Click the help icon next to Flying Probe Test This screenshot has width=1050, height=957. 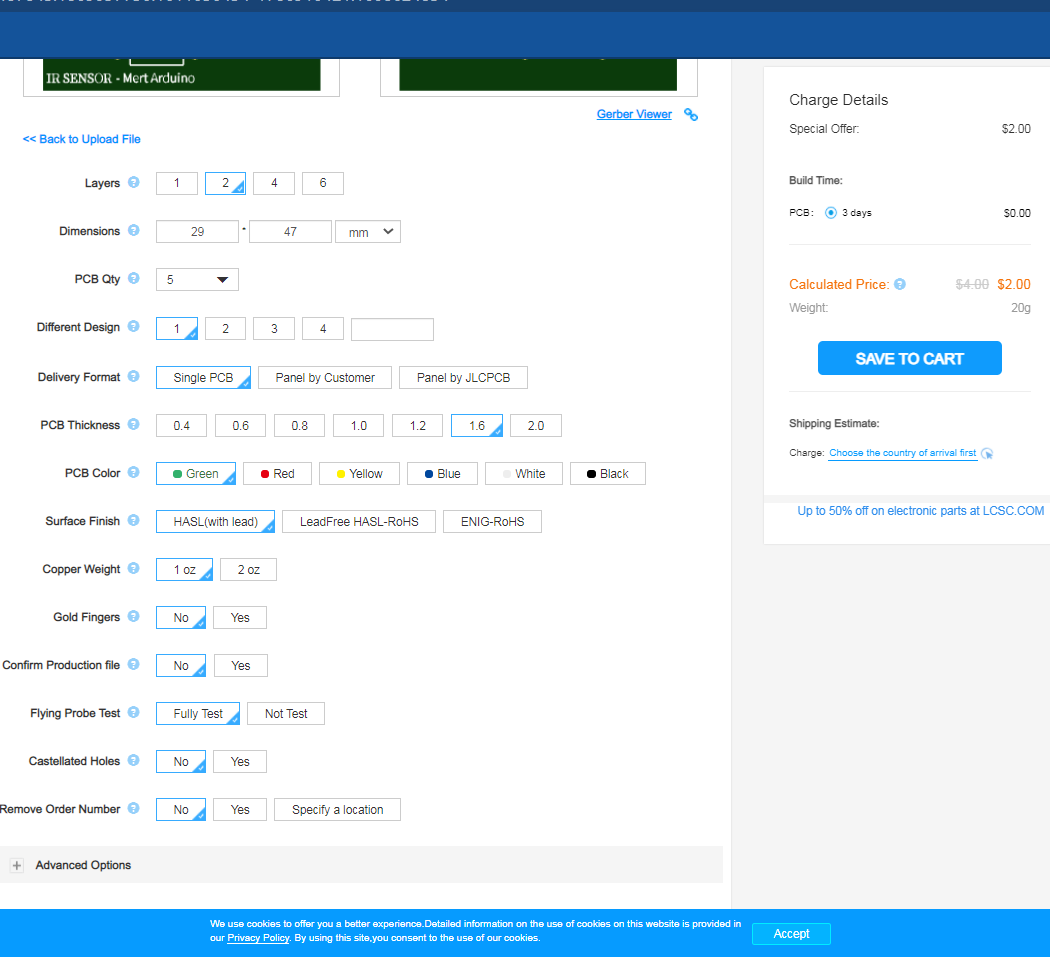(134, 713)
